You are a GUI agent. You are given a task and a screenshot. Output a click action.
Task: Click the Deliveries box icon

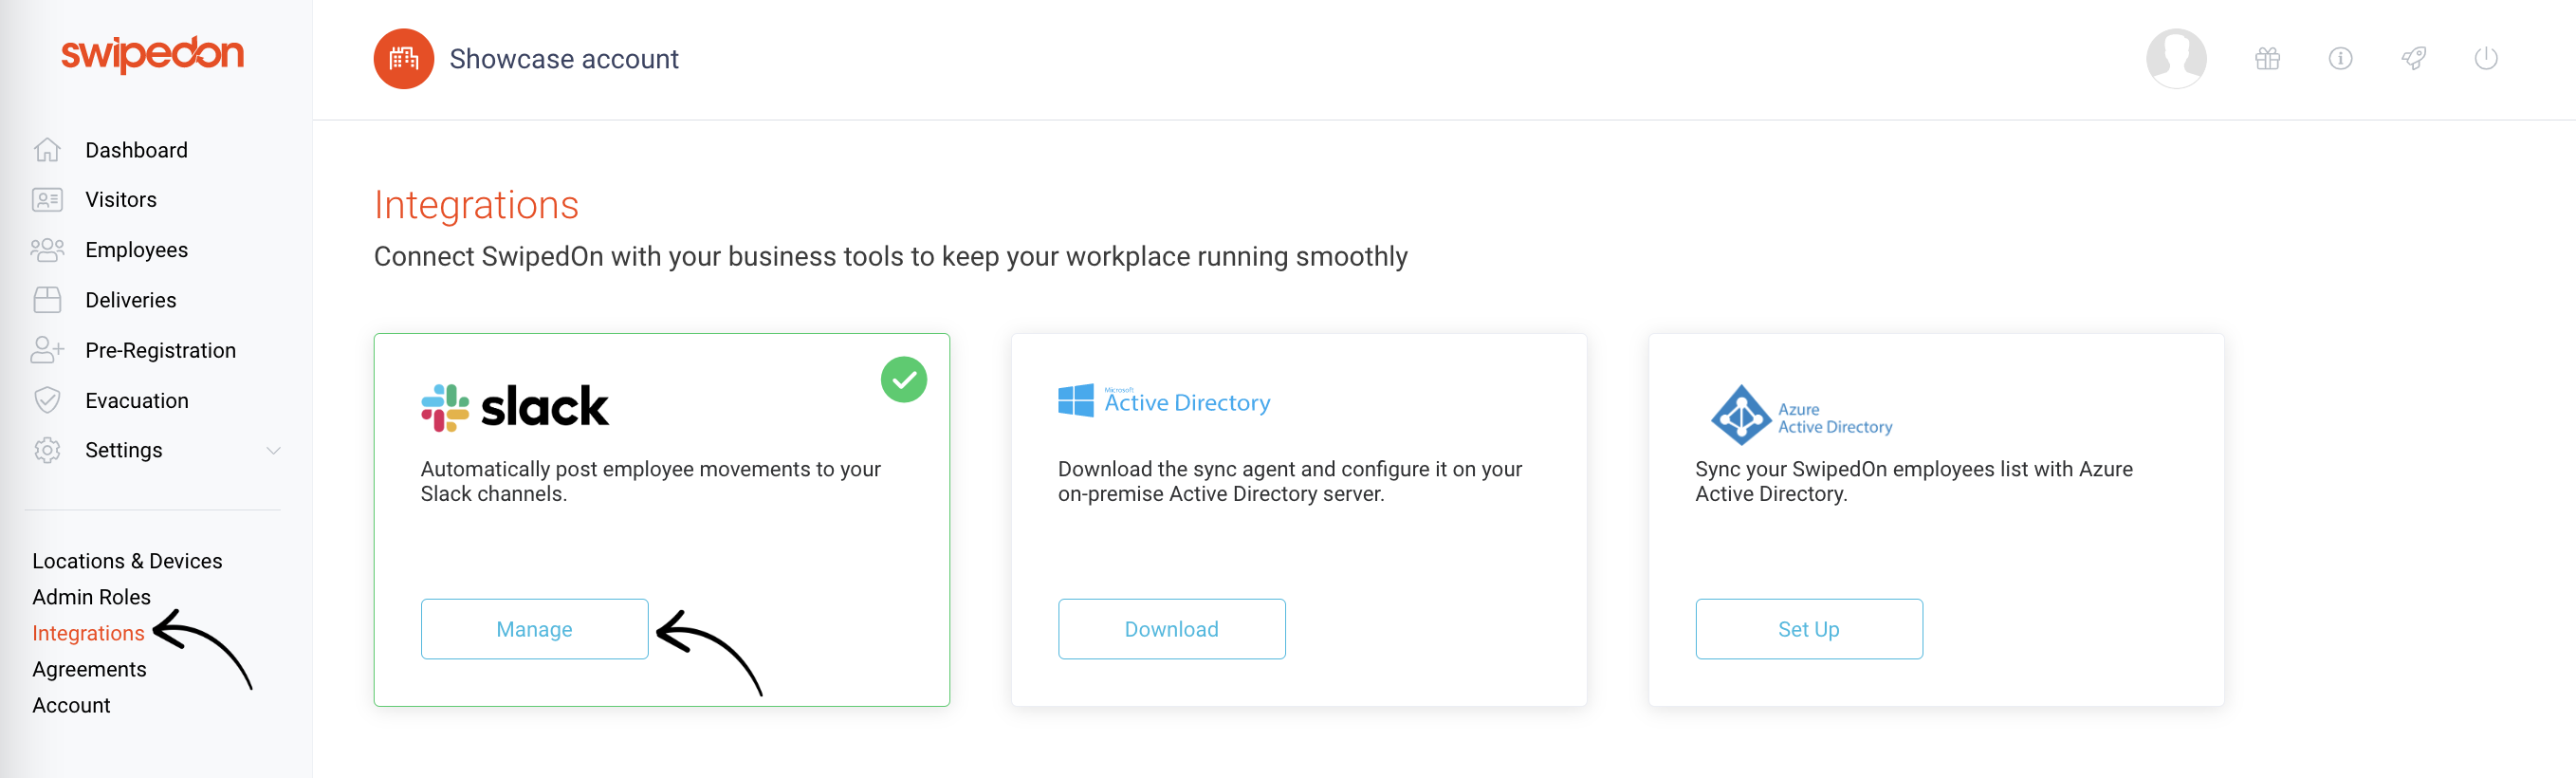click(x=47, y=300)
